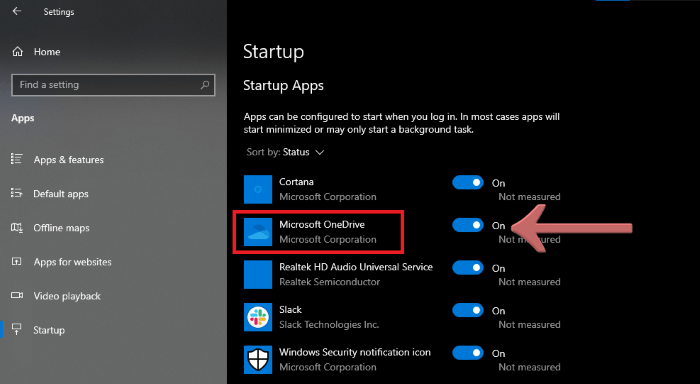Viewport: 700px width, 384px height.
Task: Click the Home house icon
Action: point(17,52)
